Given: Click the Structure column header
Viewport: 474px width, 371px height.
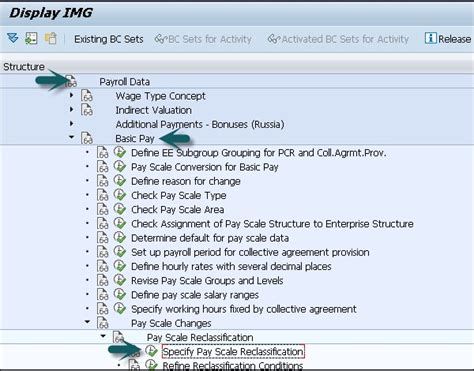Looking at the screenshot, I should tap(24, 67).
